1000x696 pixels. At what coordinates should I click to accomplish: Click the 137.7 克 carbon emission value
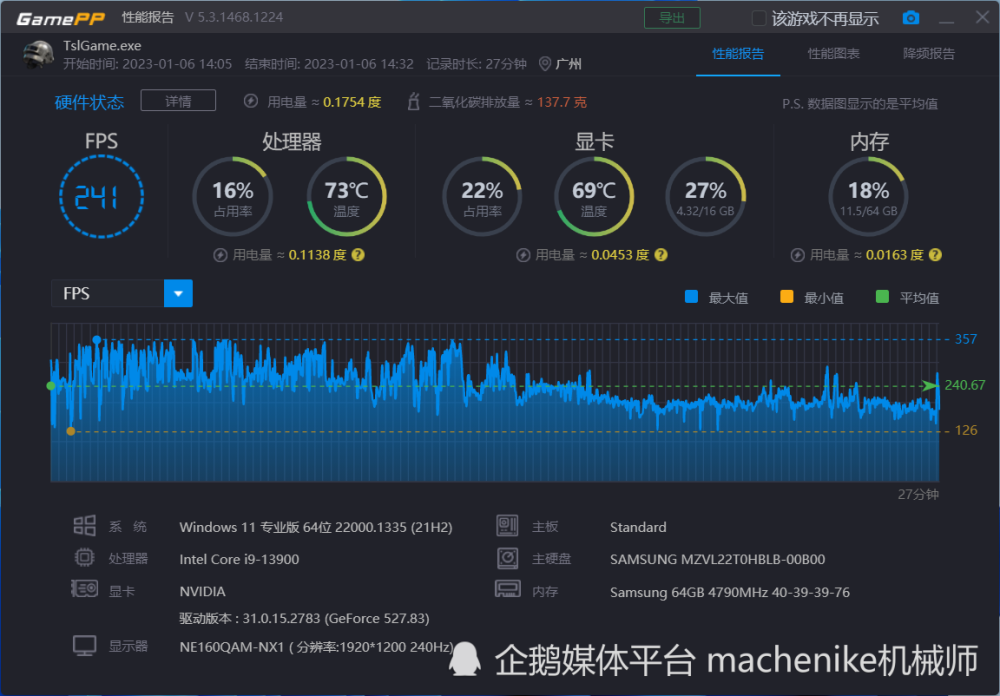coord(562,102)
